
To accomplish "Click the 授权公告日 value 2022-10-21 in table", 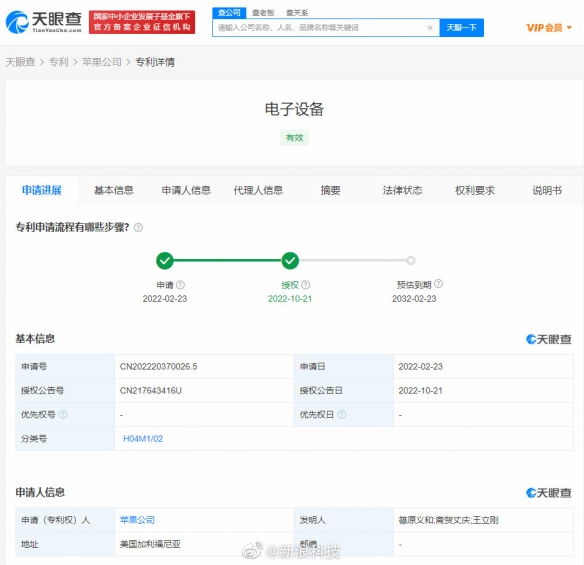I will 420,391.
